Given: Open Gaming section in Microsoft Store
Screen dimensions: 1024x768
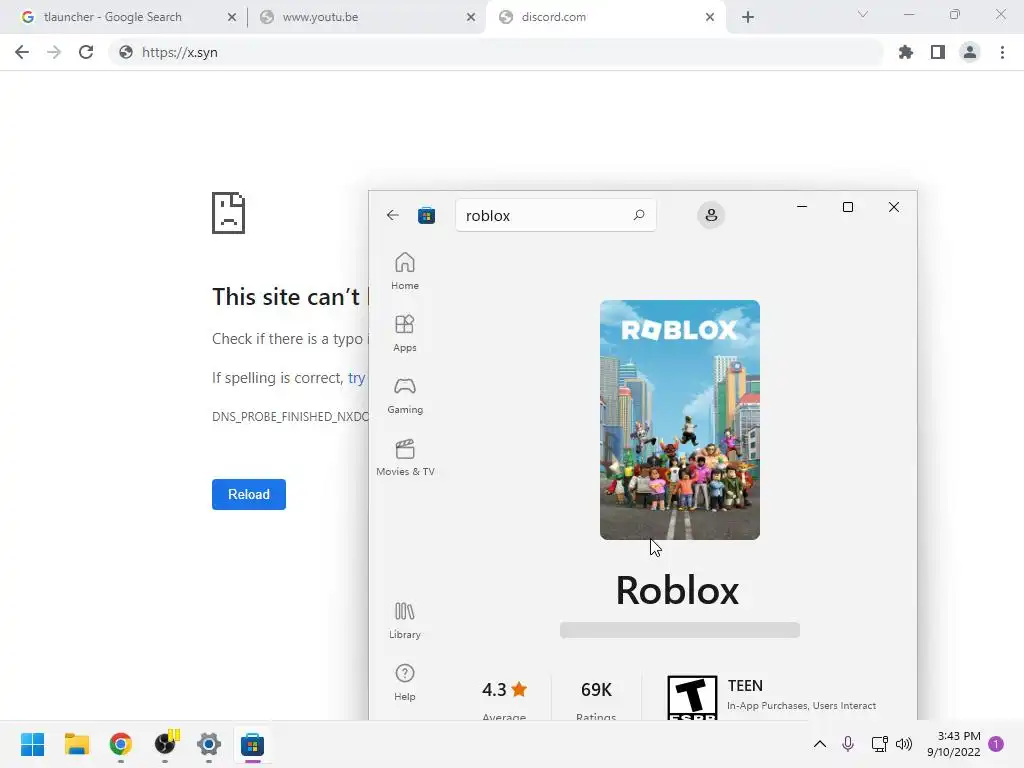Looking at the screenshot, I should pos(405,395).
